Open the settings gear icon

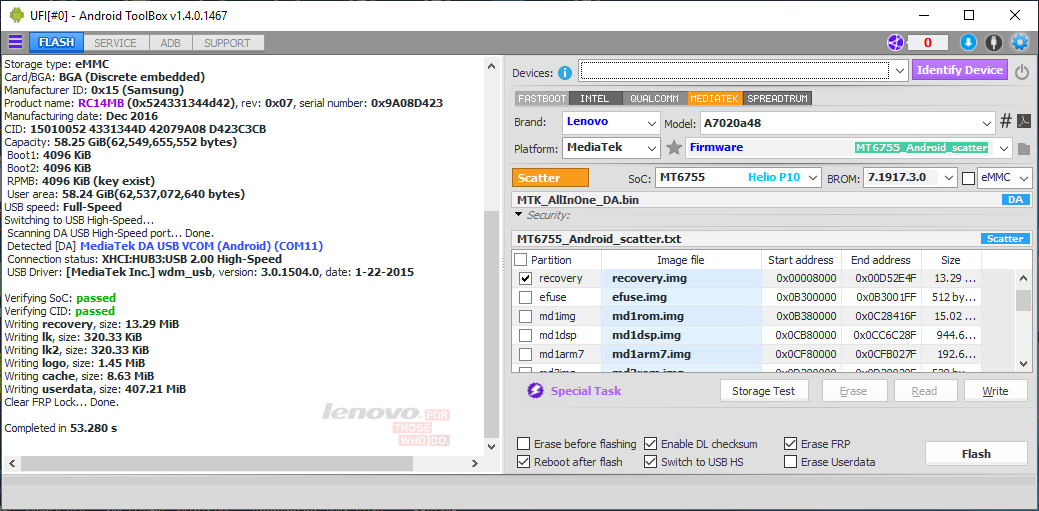tap(1020, 42)
